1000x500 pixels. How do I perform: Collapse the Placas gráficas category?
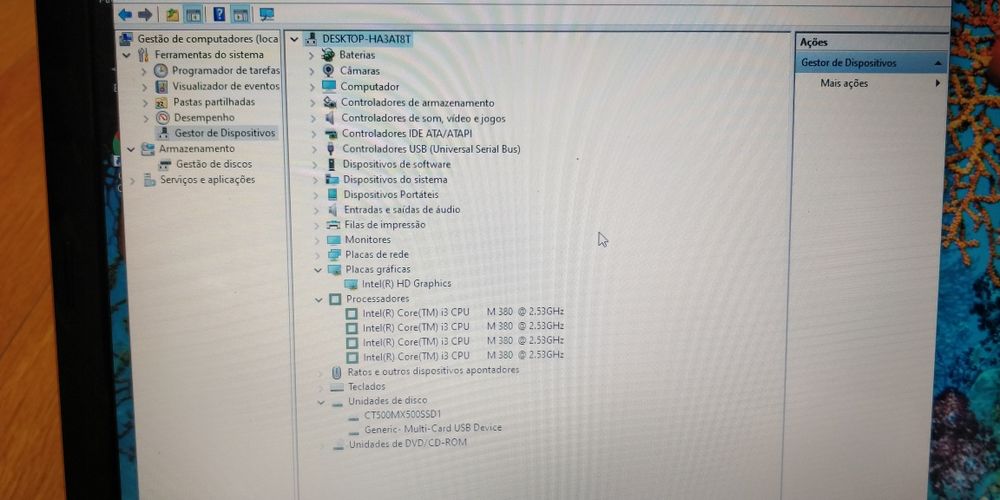coord(318,270)
